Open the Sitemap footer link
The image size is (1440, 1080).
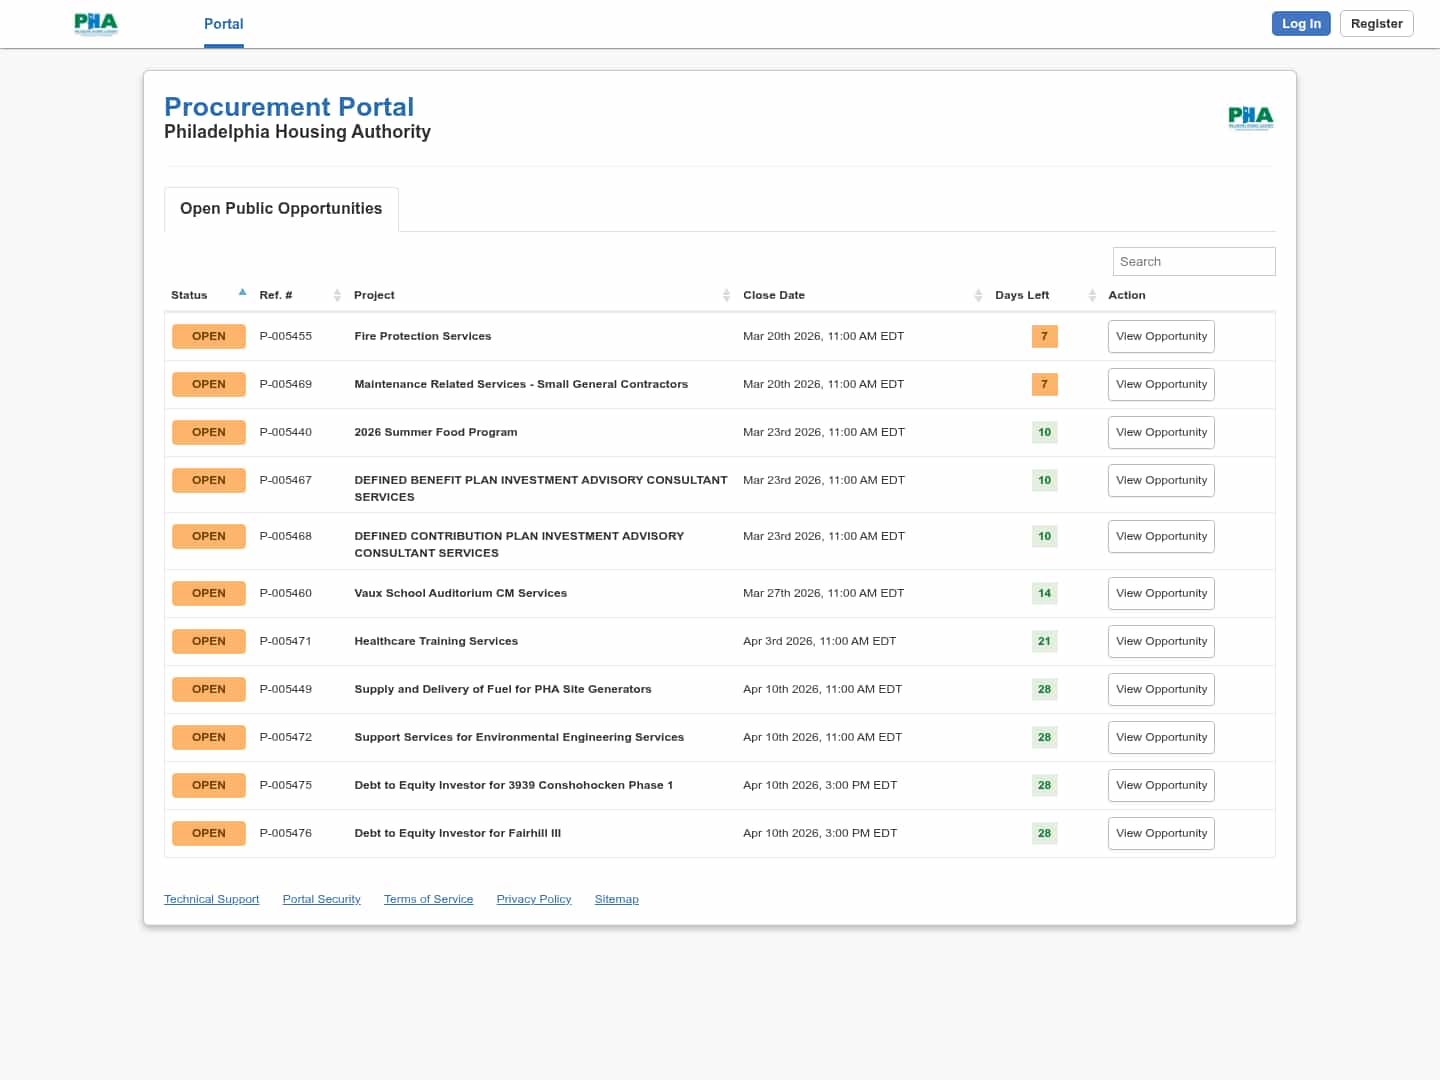[616, 900]
